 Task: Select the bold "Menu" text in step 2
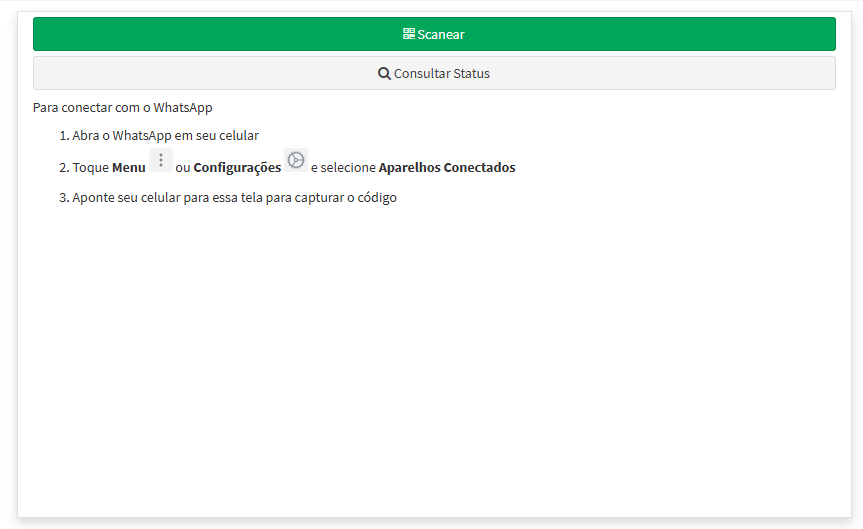click(x=129, y=168)
